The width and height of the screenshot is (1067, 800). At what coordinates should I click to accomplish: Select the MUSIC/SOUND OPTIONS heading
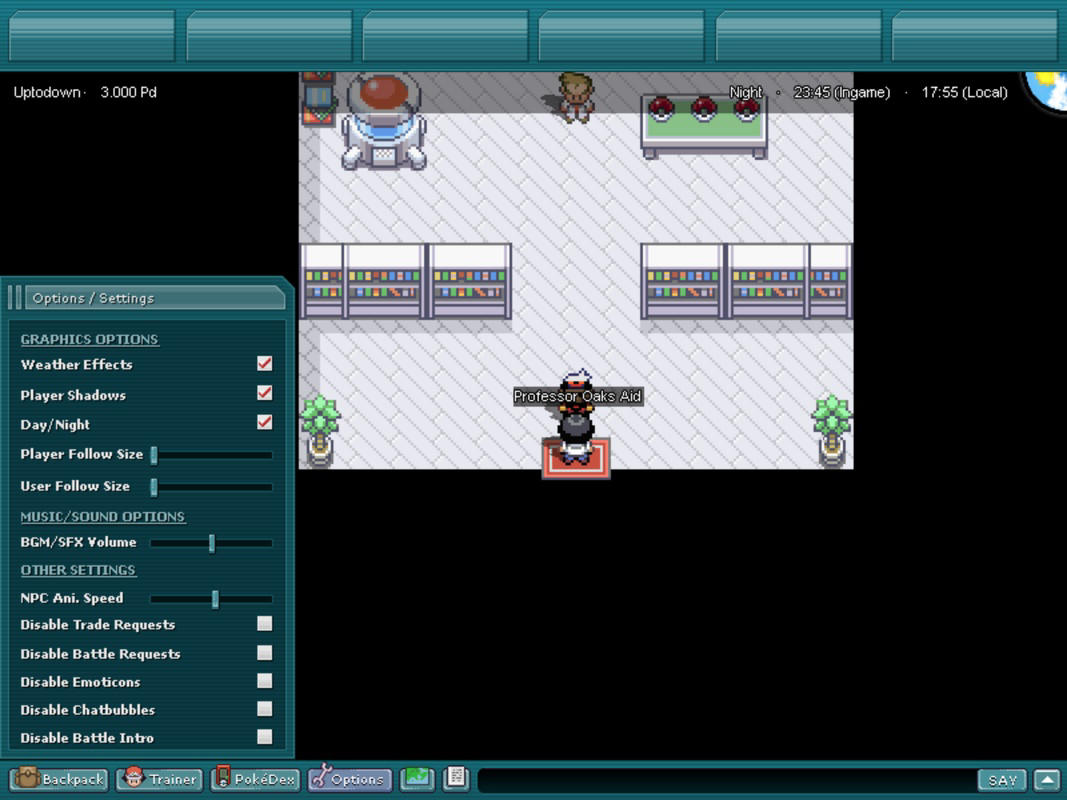tap(103, 517)
